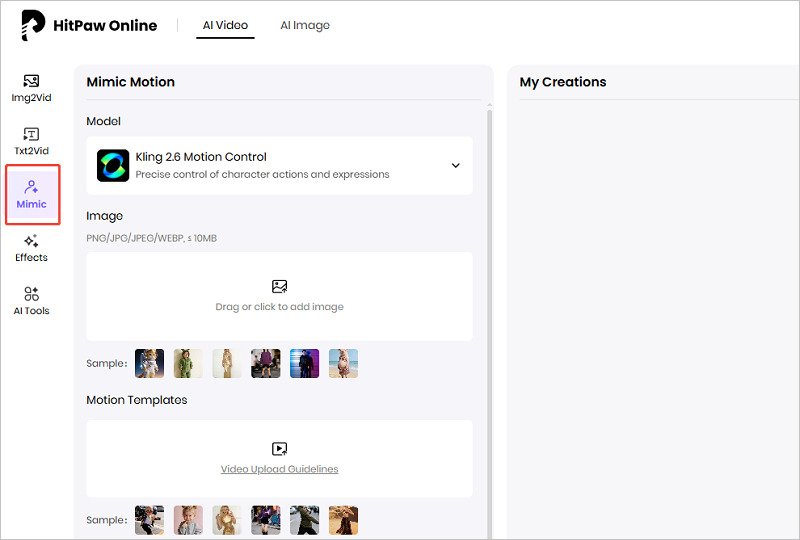
Task: Click the video upload icon
Action: (279, 449)
